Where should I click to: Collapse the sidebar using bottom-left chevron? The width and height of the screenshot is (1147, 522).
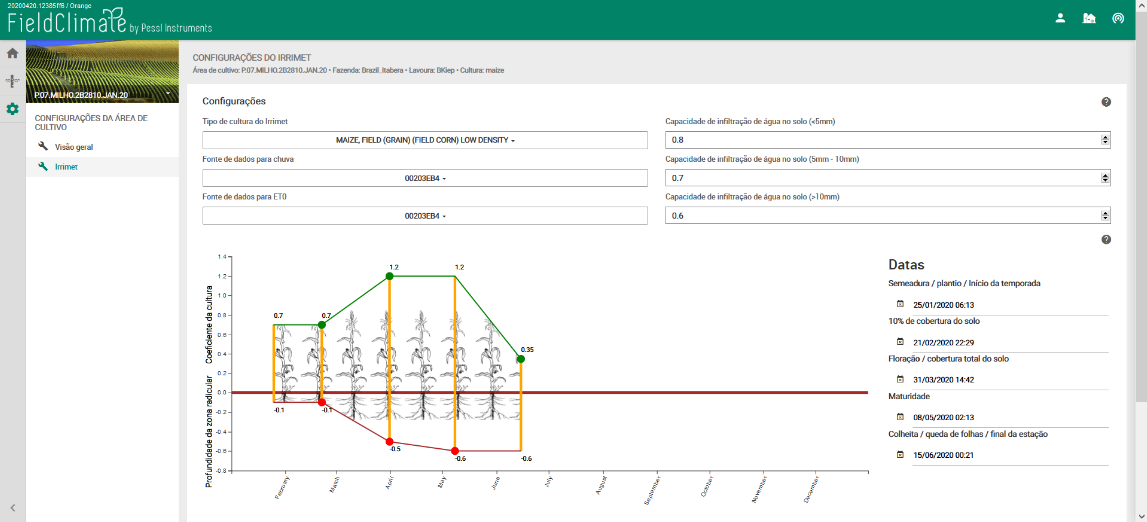pyautogui.click(x=12, y=507)
